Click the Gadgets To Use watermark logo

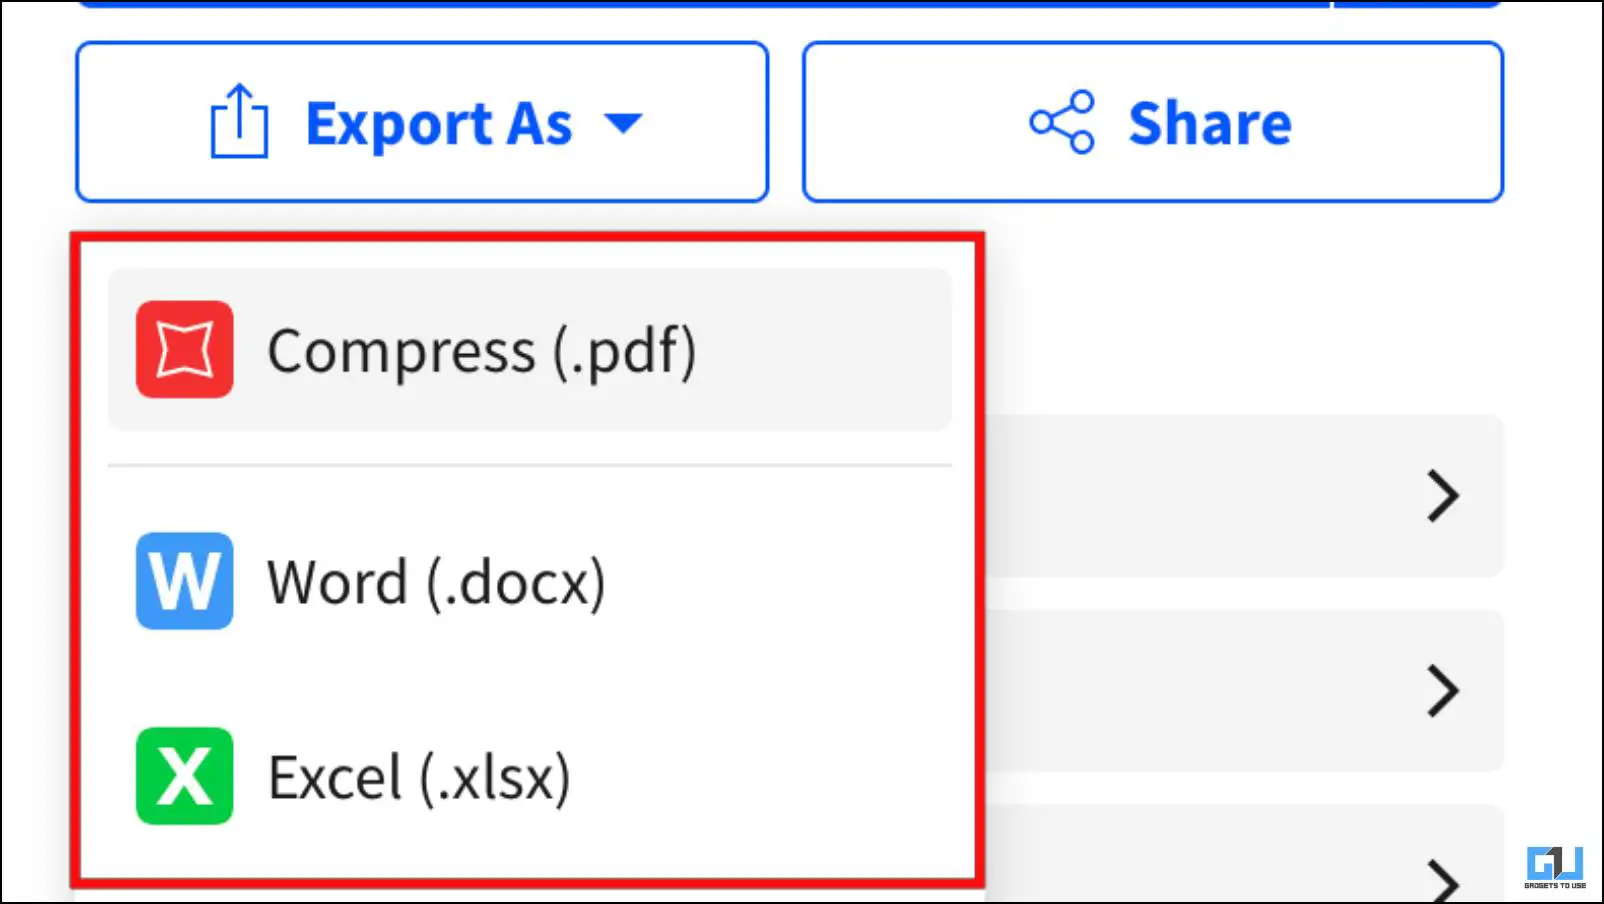click(x=1555, y=867)
